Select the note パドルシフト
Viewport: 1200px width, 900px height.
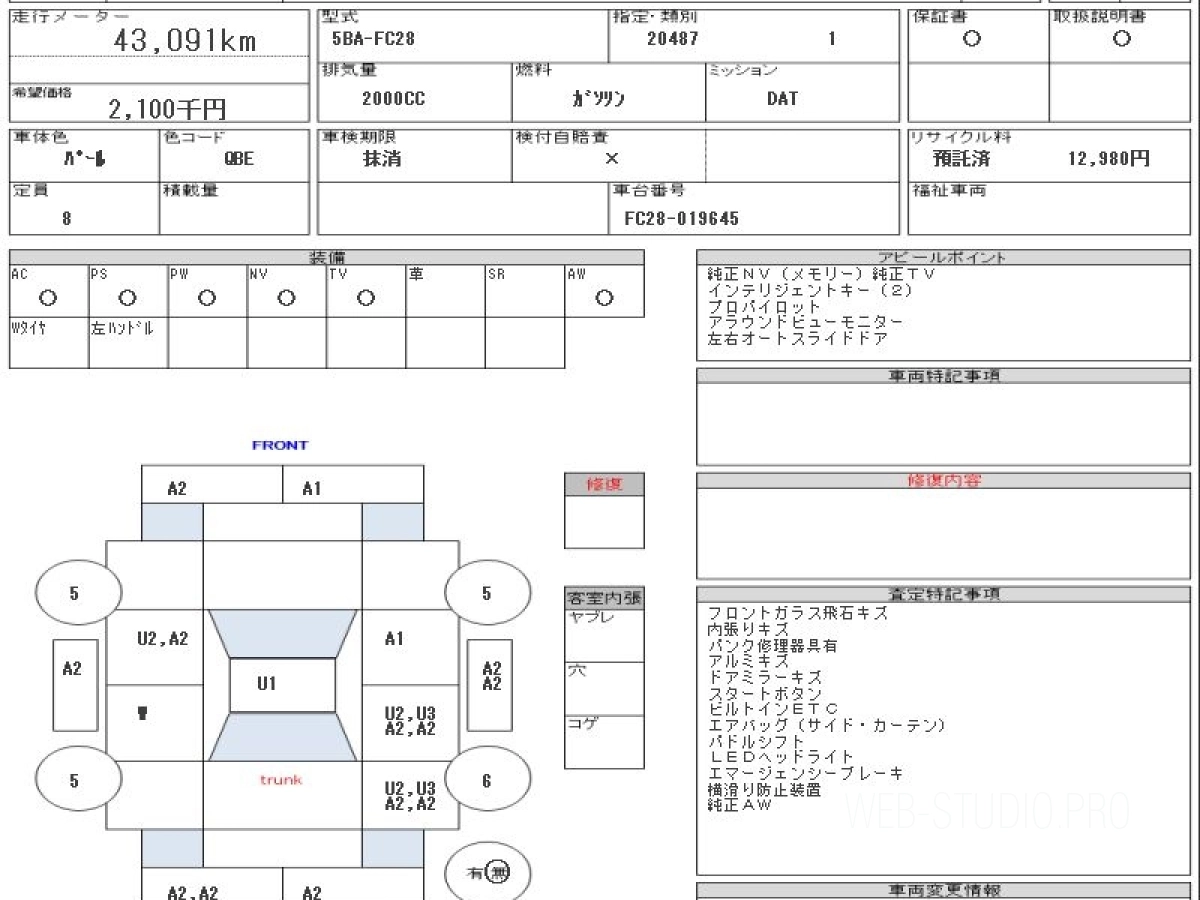(x=756, y=741)
